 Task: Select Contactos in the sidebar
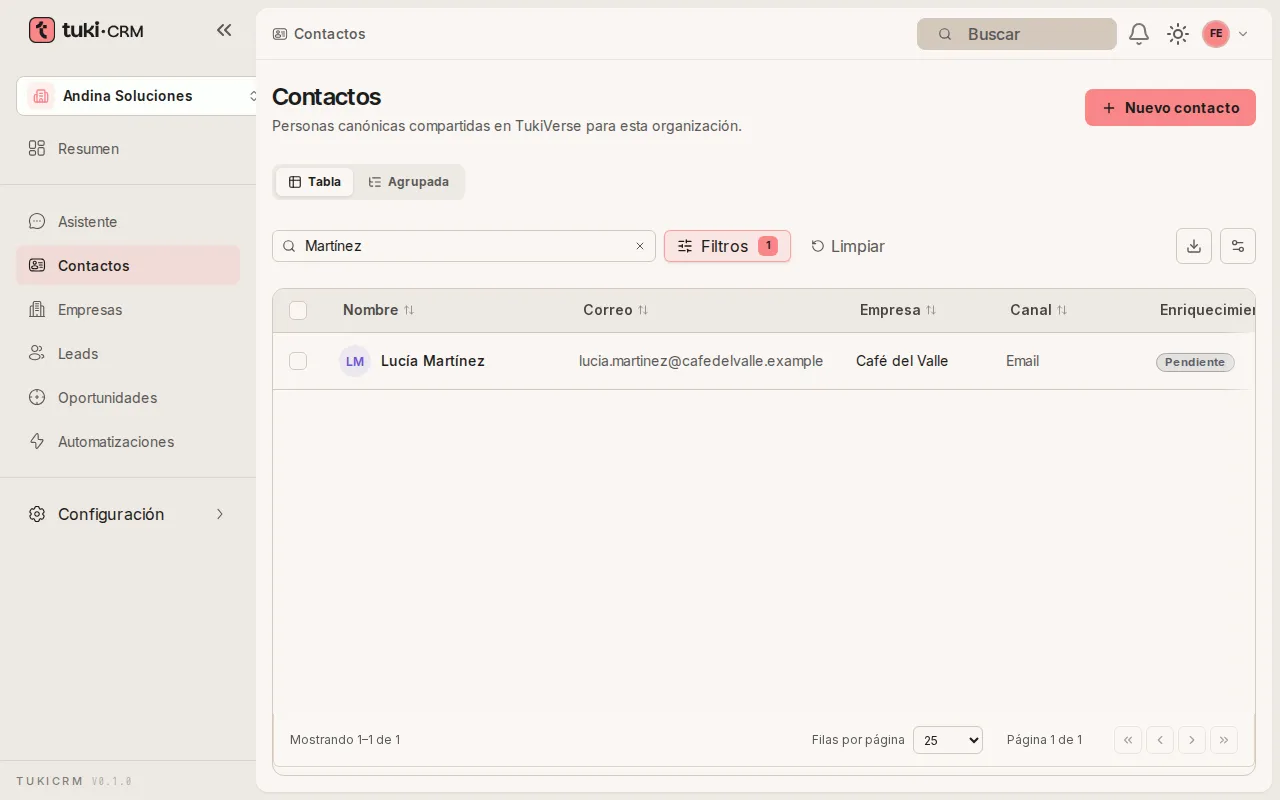tap(128, 266)
